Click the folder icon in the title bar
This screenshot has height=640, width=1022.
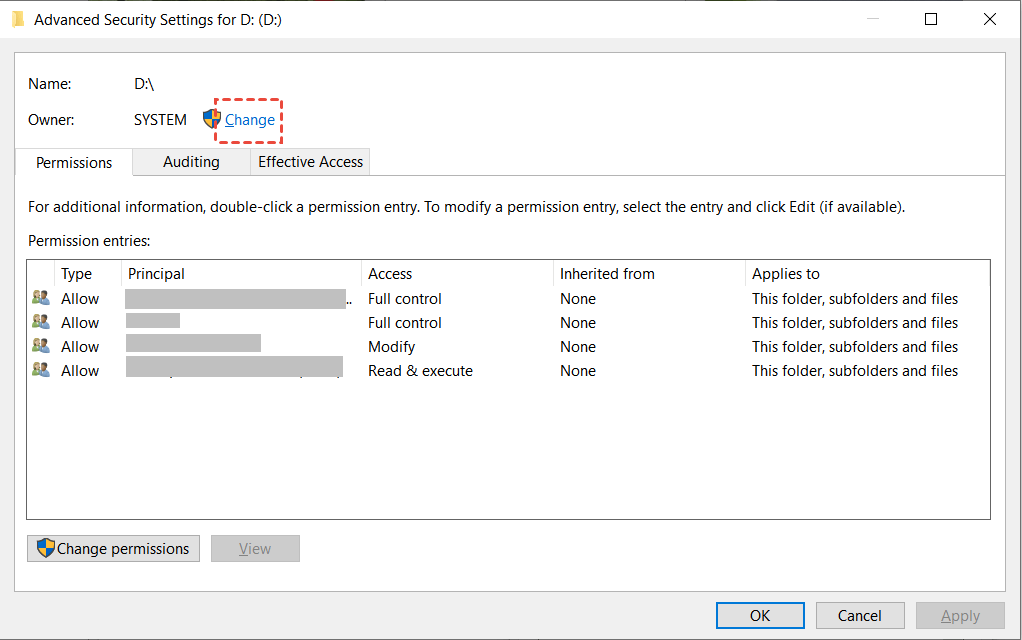(x=18, y=19)
